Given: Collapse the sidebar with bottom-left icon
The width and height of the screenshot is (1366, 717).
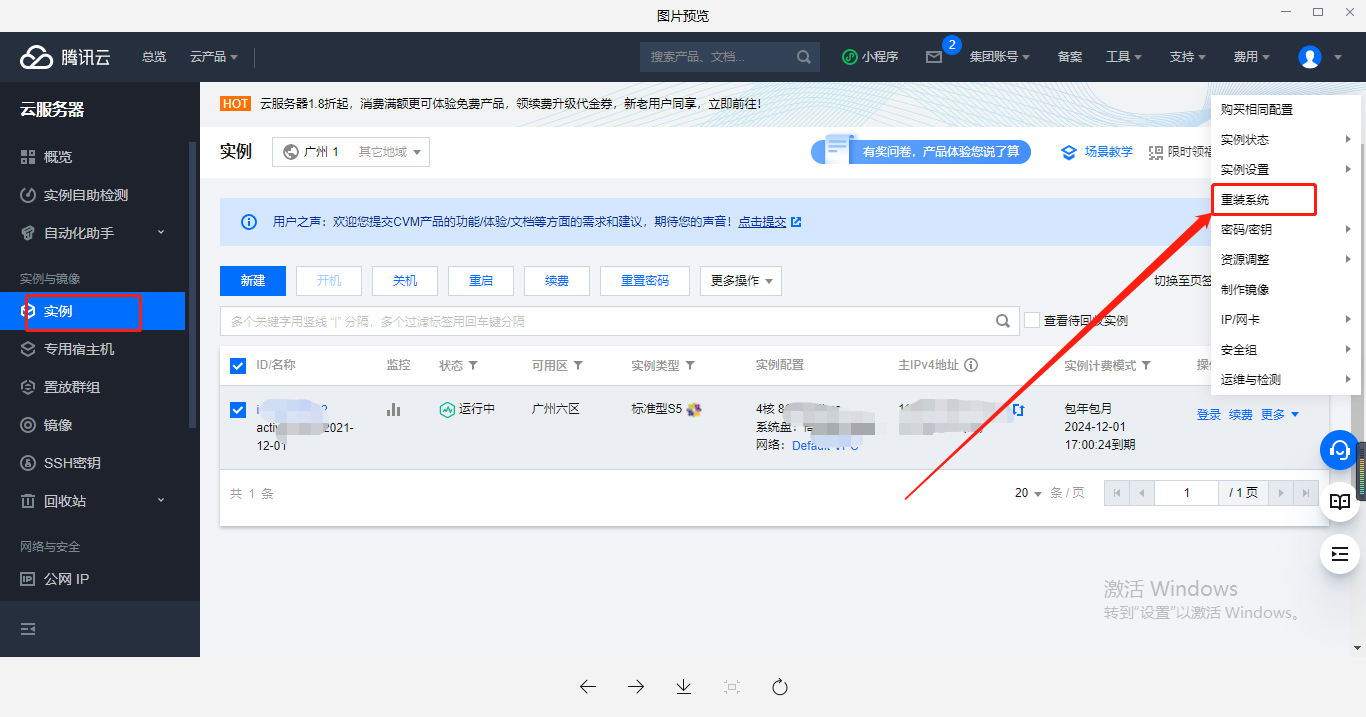Looking at the screenshot, I should point(28,629).
